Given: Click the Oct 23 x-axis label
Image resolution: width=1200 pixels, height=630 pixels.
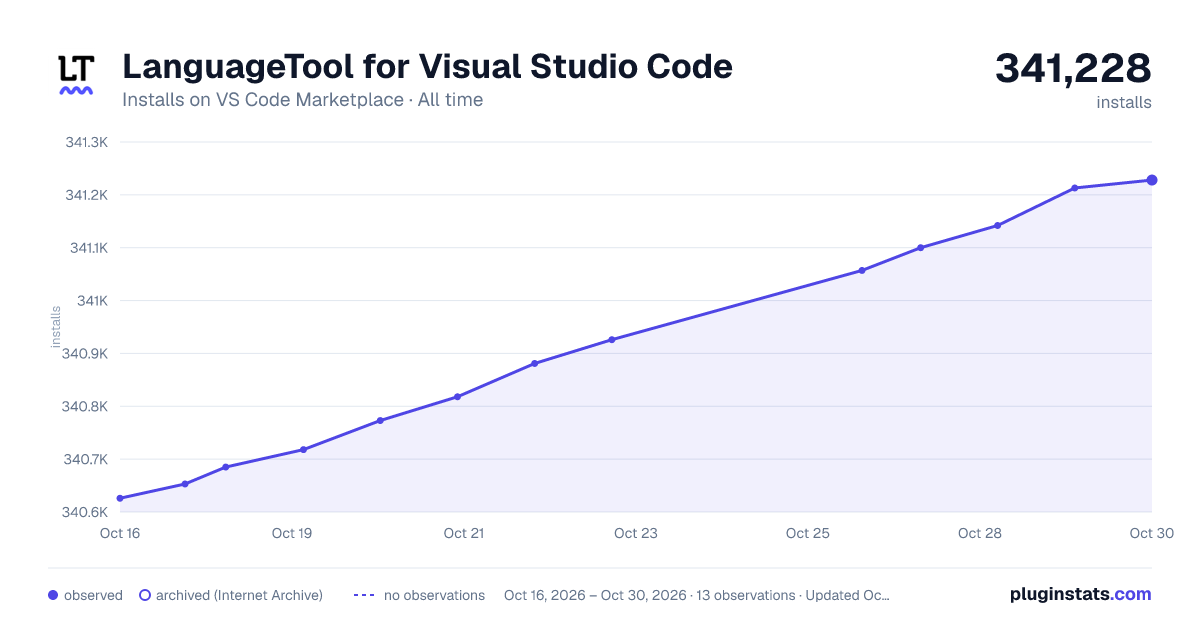Looking at the screenshot, I should (636, 533).
